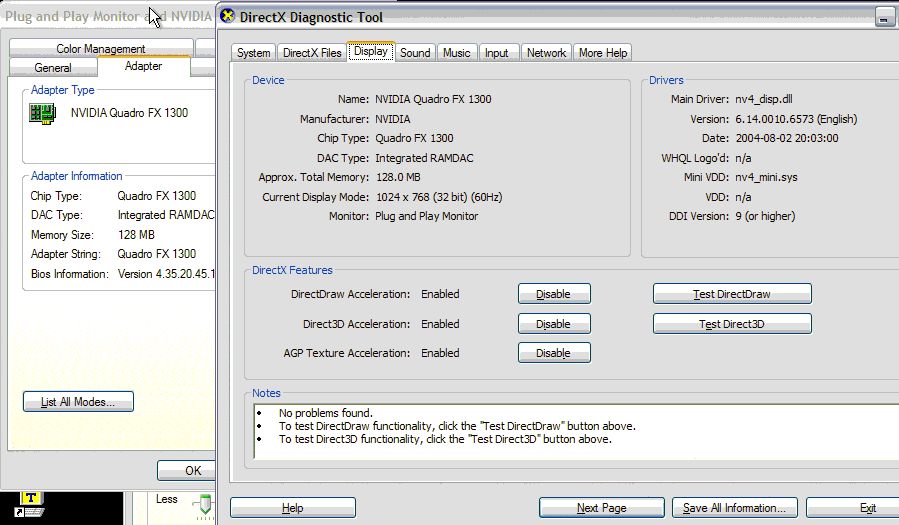Click the NVIDIA adapter card icon

click(x=42, y=113)
